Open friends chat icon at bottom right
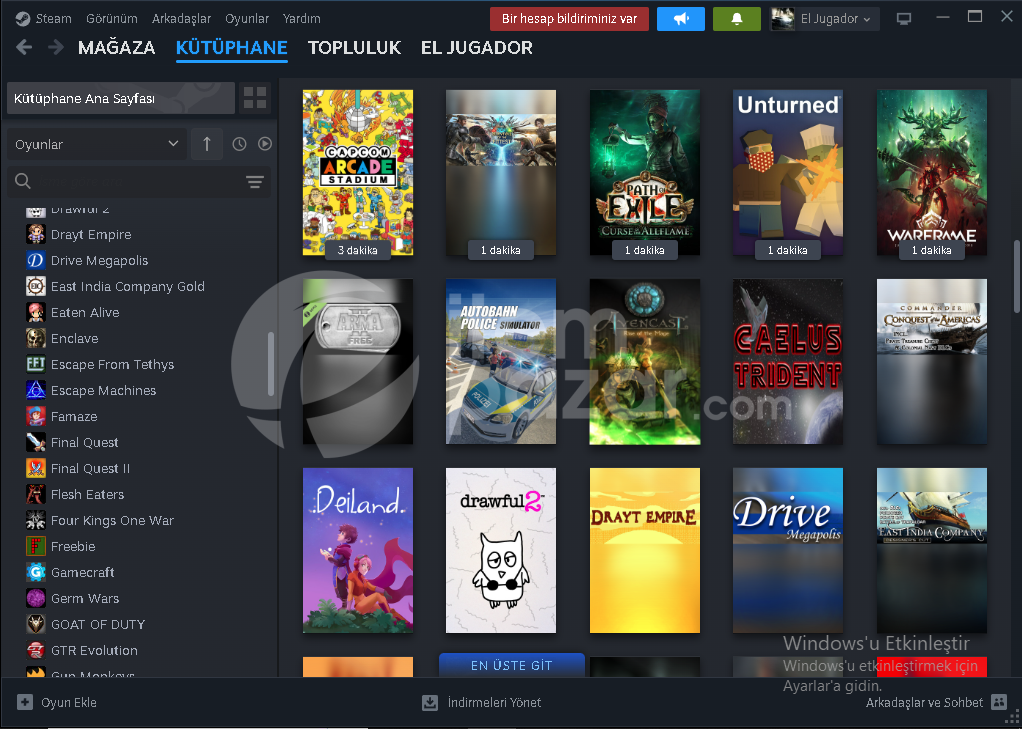The height and width of the screenshot is (729, 1022). [x=999, y=702]
